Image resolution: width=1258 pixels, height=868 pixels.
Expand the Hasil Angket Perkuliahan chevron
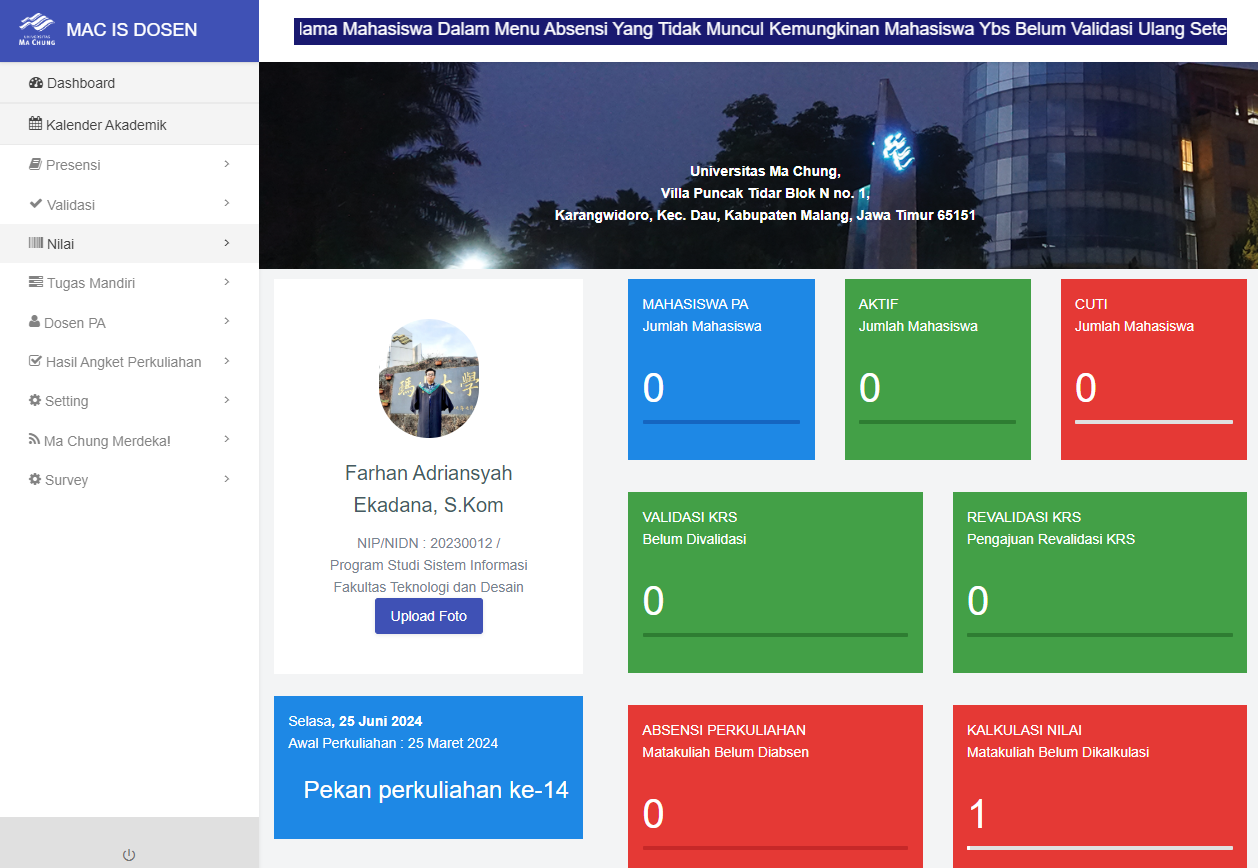click(227, 361)
